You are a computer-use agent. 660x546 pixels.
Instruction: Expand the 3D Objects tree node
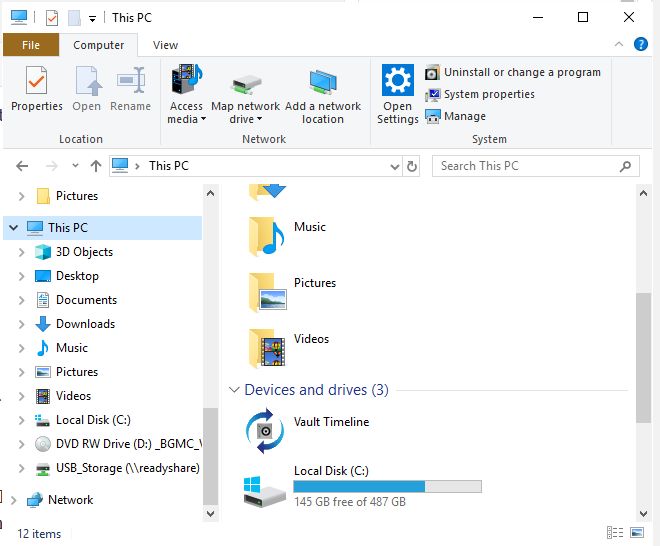(x=21, y=252)
